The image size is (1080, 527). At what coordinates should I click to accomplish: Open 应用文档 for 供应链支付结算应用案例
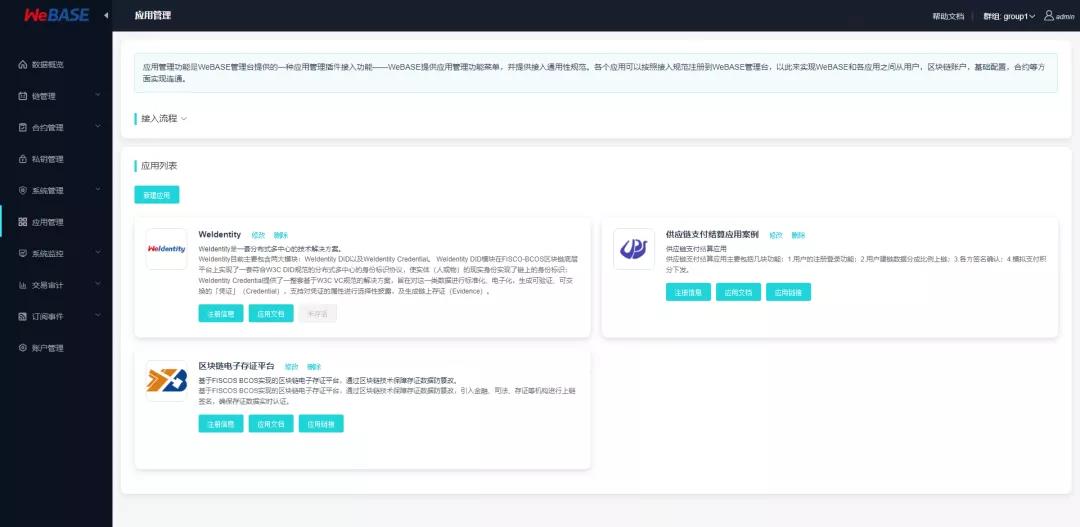(x=738, y=292)
